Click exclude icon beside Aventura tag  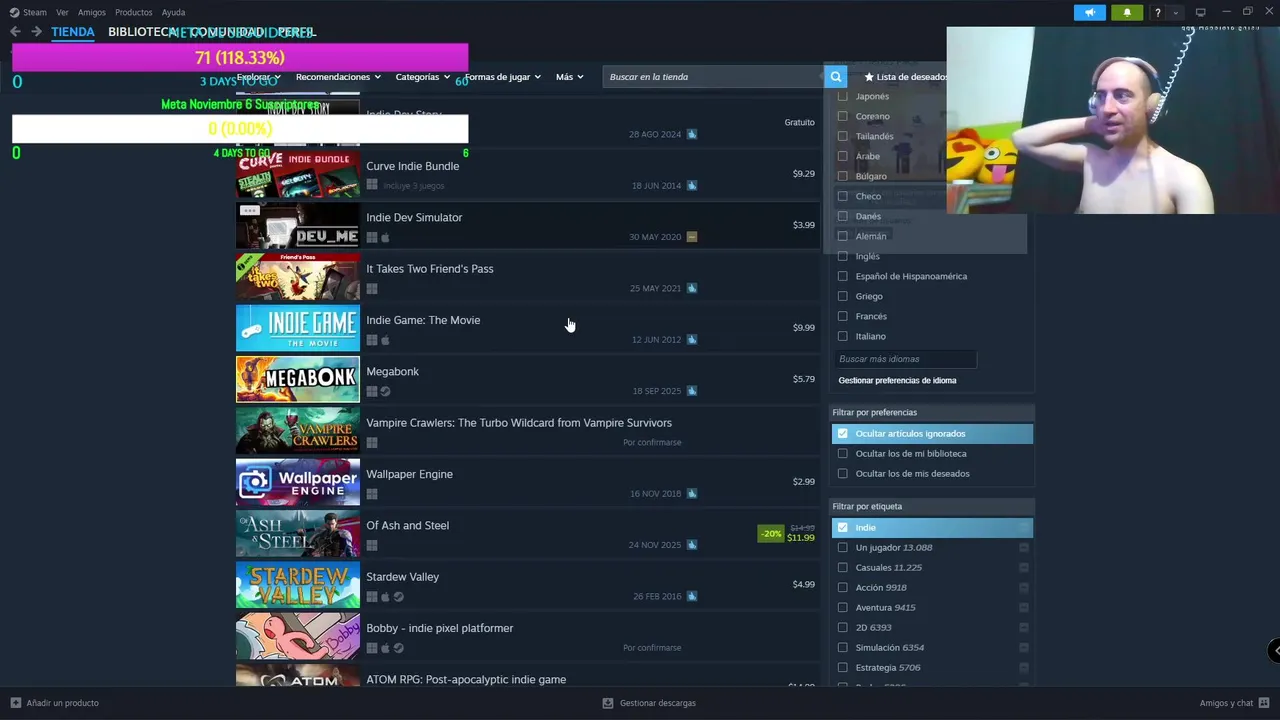pos(1024,607)
